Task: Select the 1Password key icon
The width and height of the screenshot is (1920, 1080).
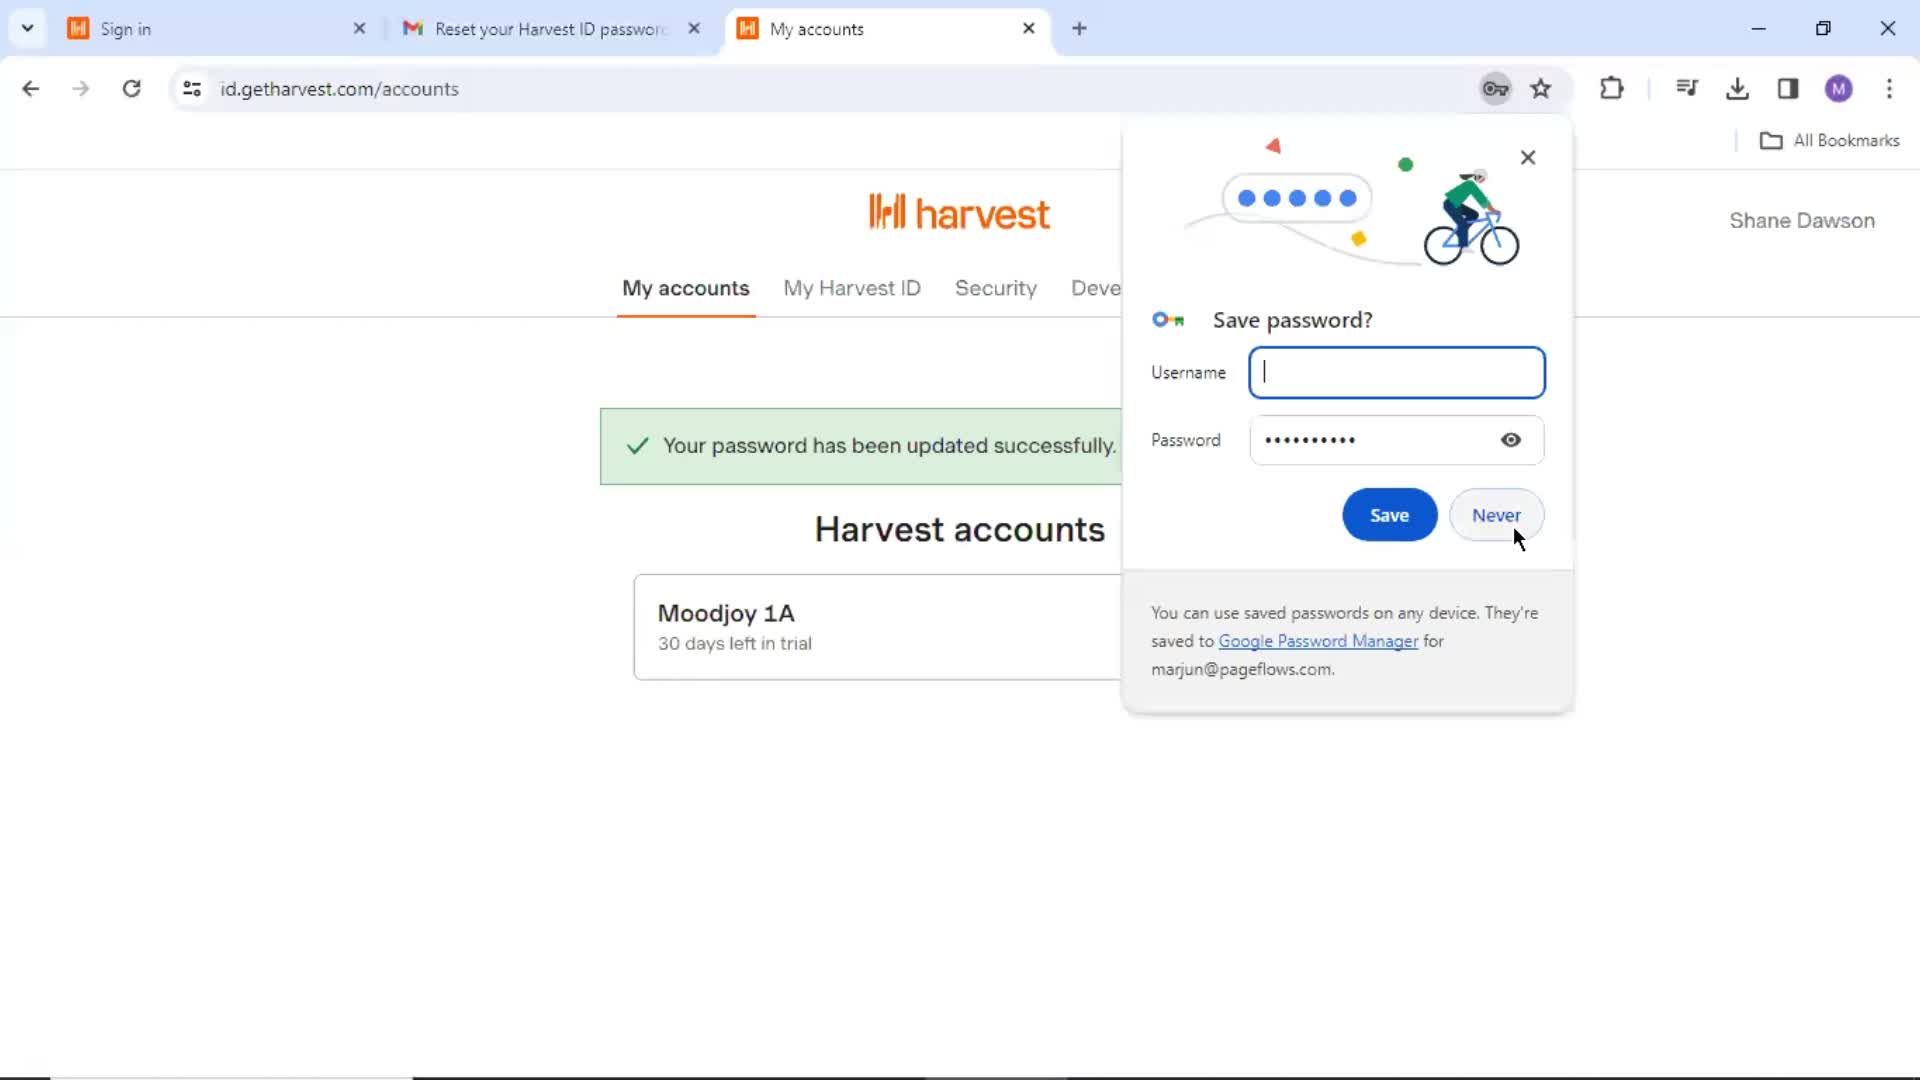Action: click(x=1495, y=88)
